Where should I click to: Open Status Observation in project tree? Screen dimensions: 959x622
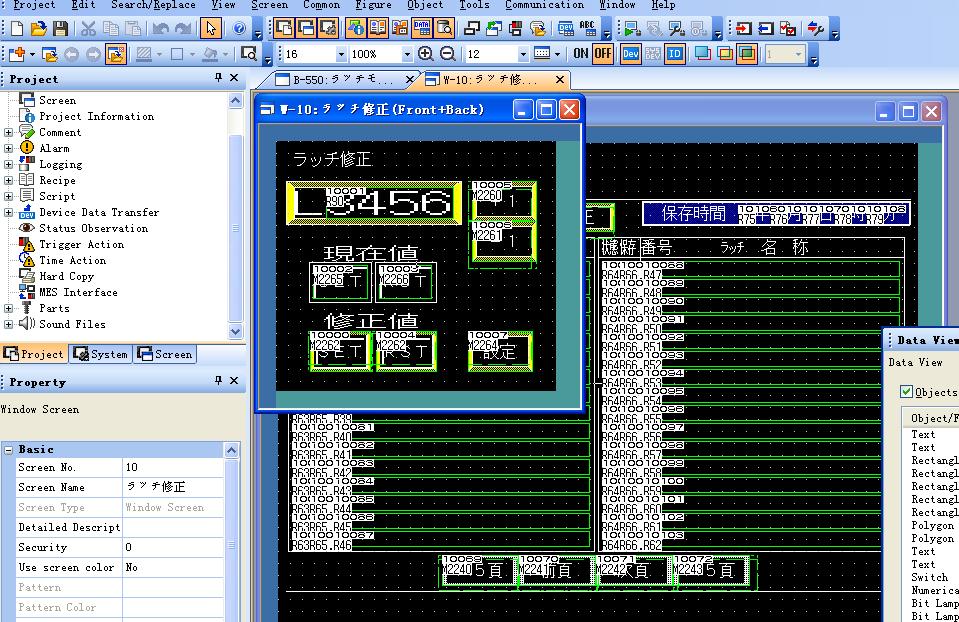pyautogui.click(x=93, y=228)
